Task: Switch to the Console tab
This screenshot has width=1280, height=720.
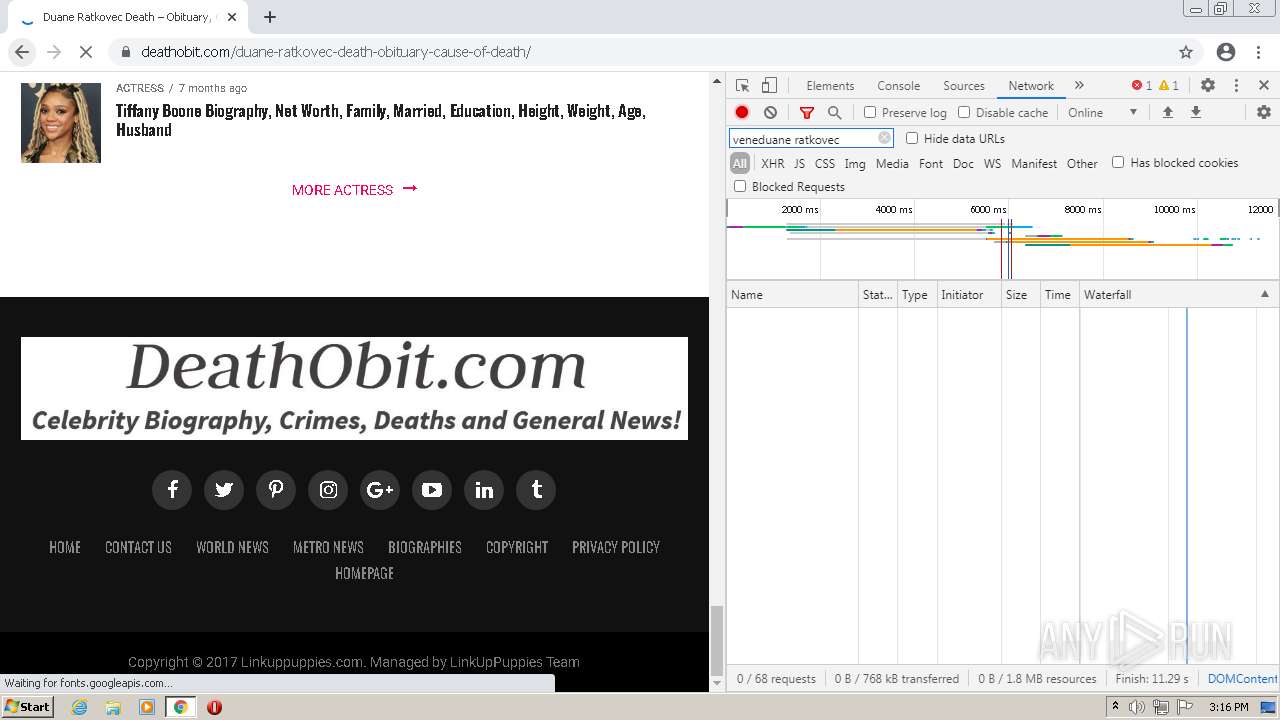Action: [x=898, y=86]
